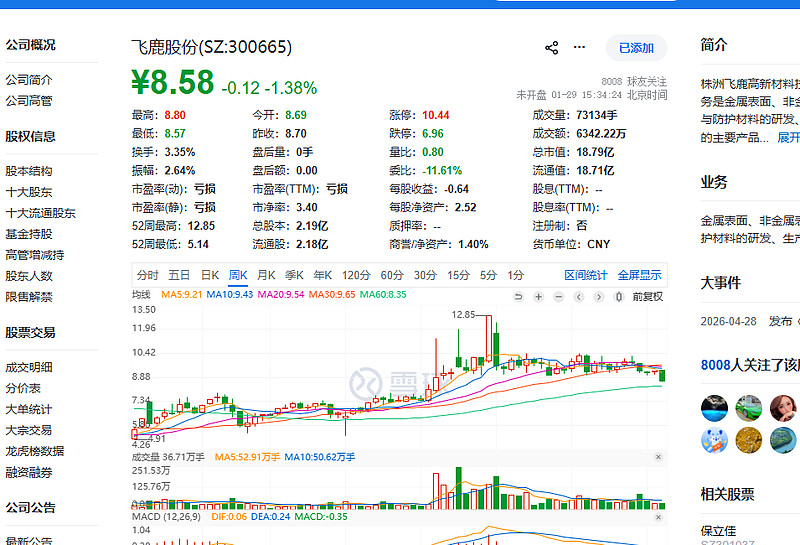Click the 2026-04-28 event entry
Image resolution: width=800 pixels, height=545 pixels.
point(750,321)
